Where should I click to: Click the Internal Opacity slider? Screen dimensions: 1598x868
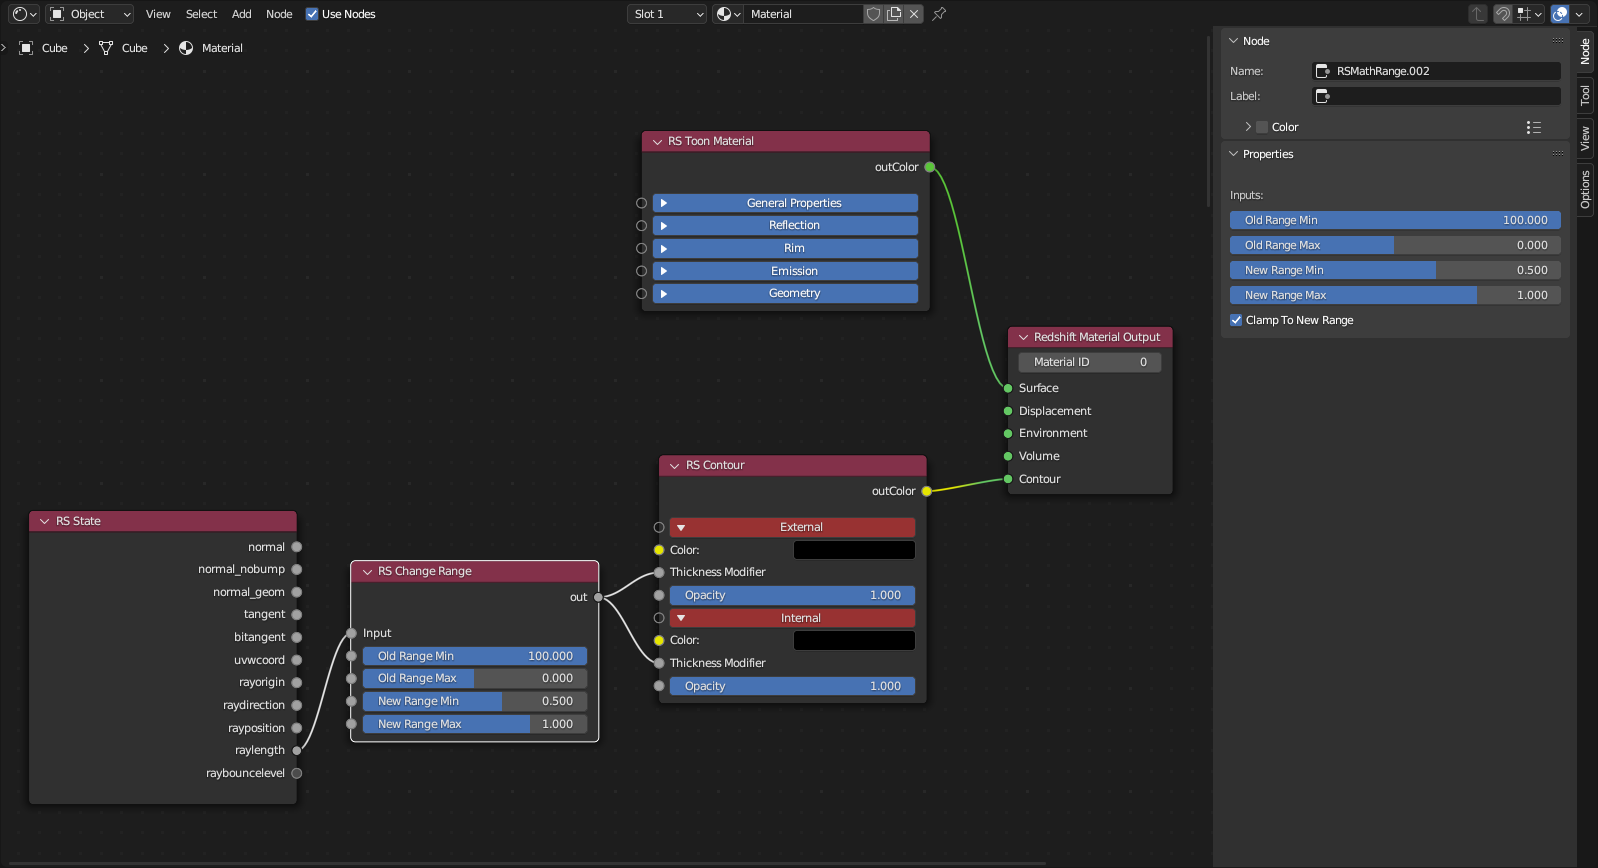(793, 686)
